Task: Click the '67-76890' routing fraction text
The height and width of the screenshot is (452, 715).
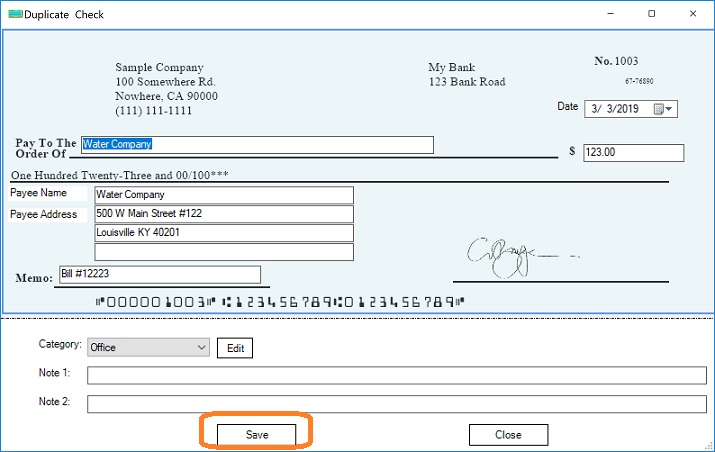Action: (x=639, y=81)
